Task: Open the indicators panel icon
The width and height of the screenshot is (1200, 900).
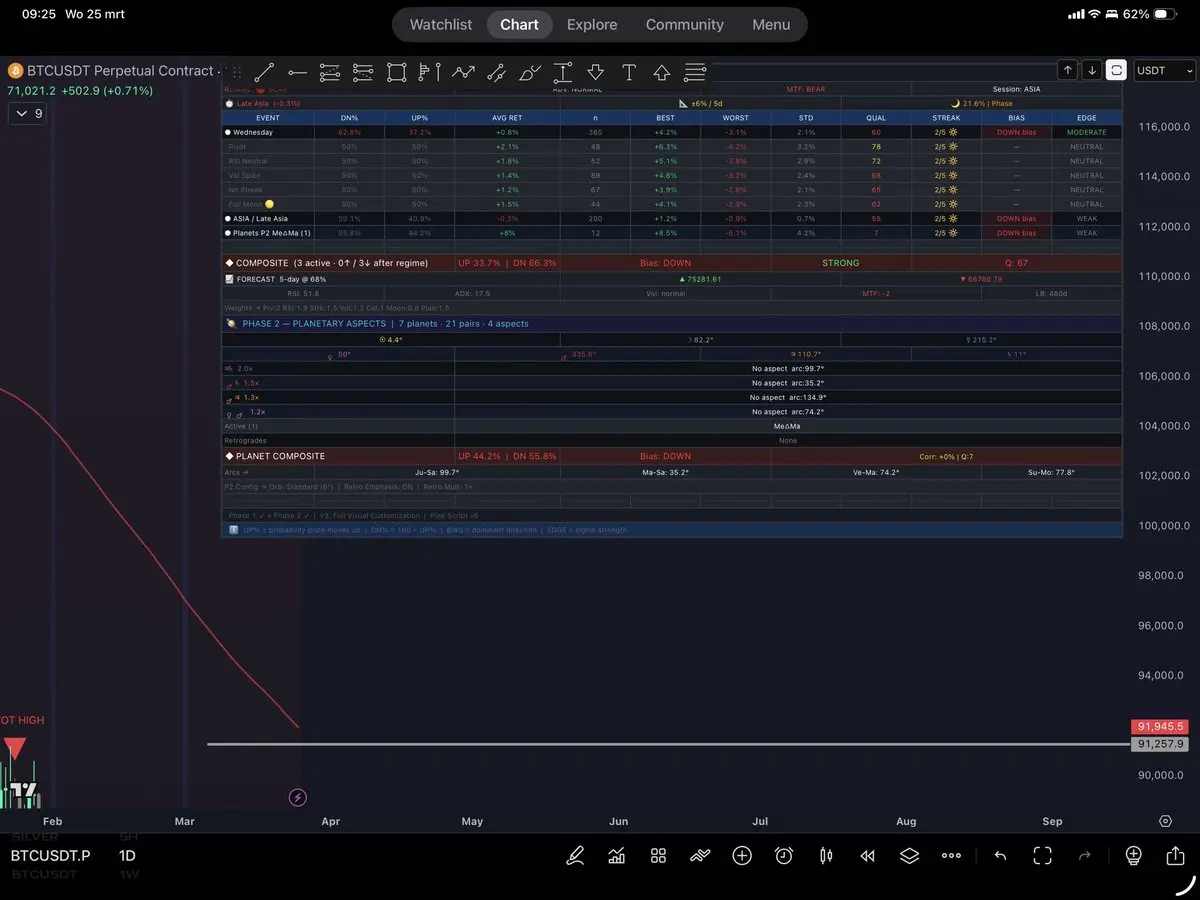Action: [x=616, y=856]
